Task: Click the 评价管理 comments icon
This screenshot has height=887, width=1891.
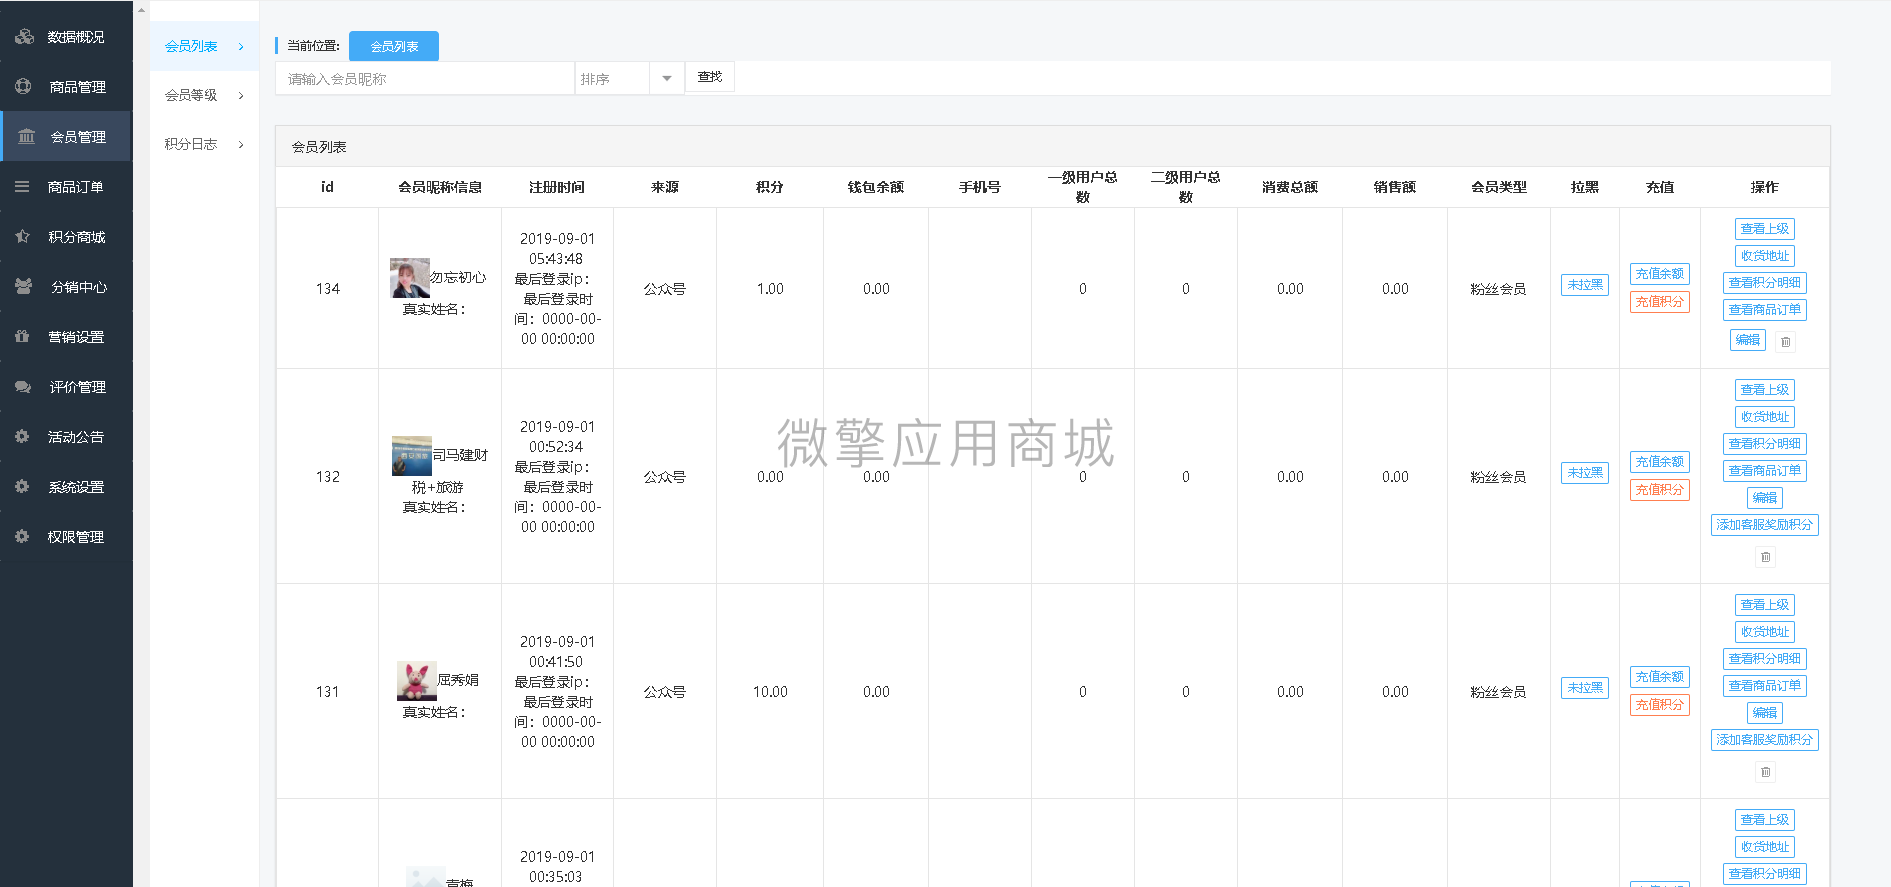Action: pyautogui.click(x=22, y=387)
